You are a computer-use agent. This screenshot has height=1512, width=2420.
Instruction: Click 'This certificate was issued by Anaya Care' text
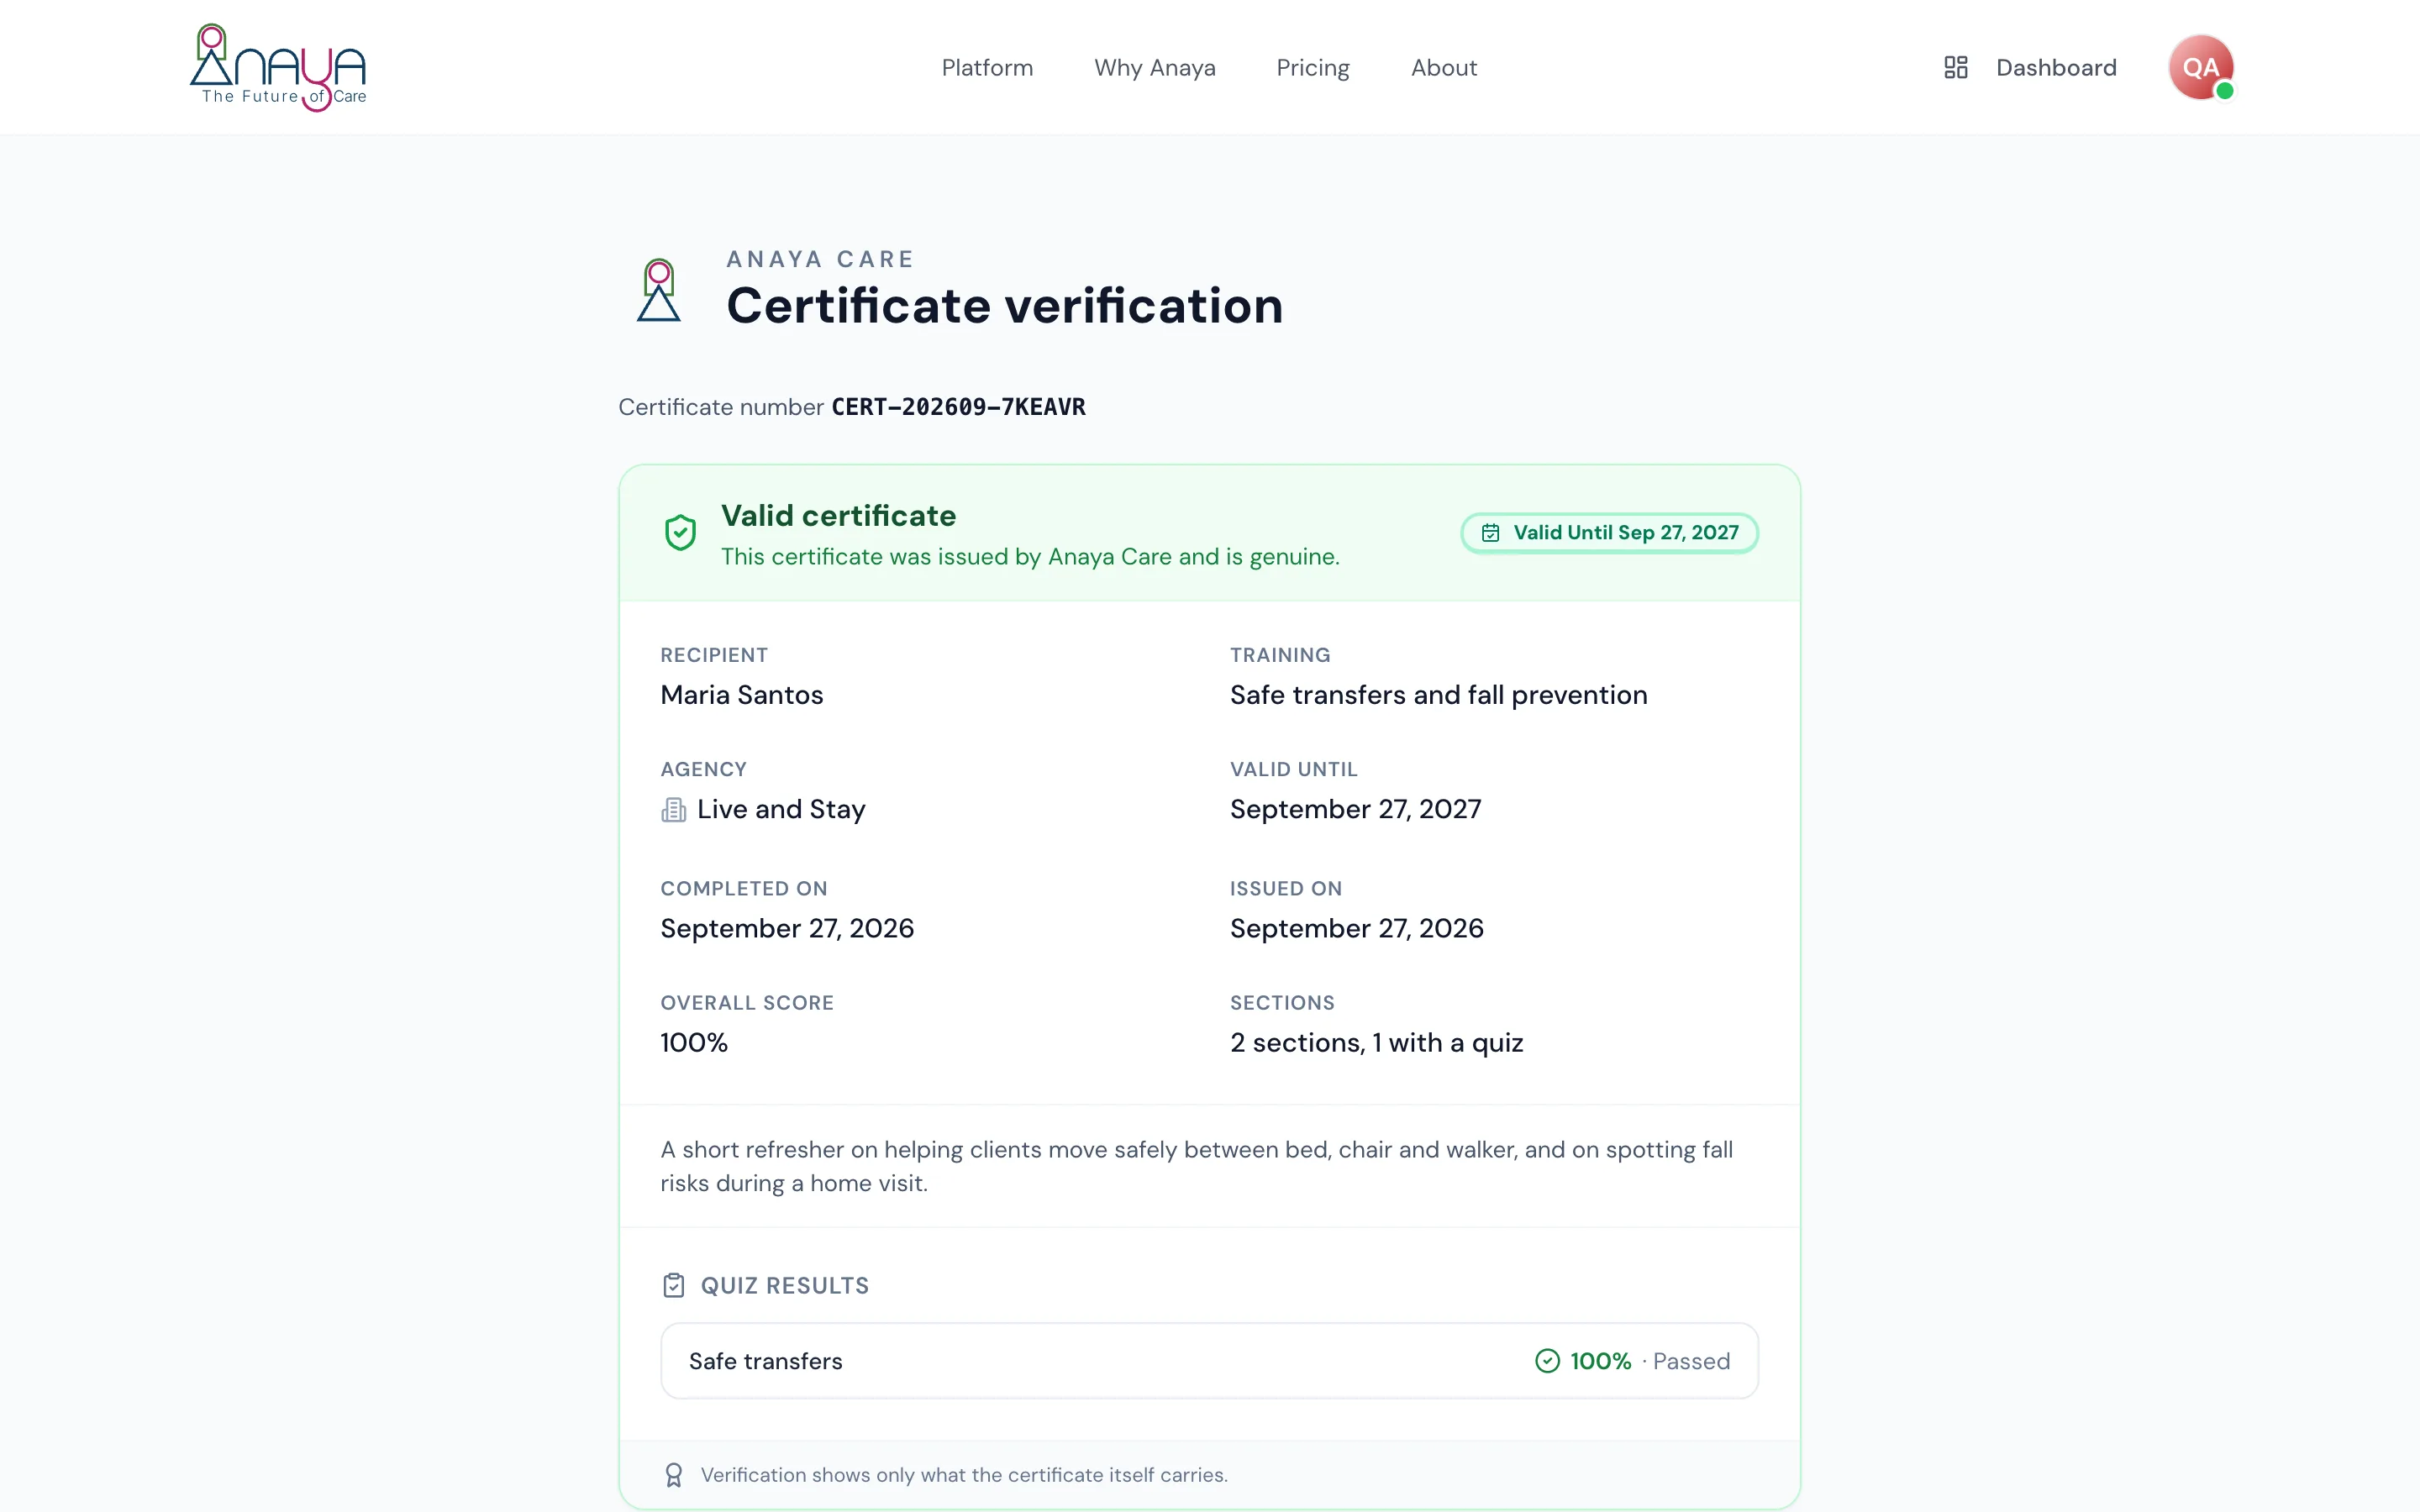[1030, 557]
